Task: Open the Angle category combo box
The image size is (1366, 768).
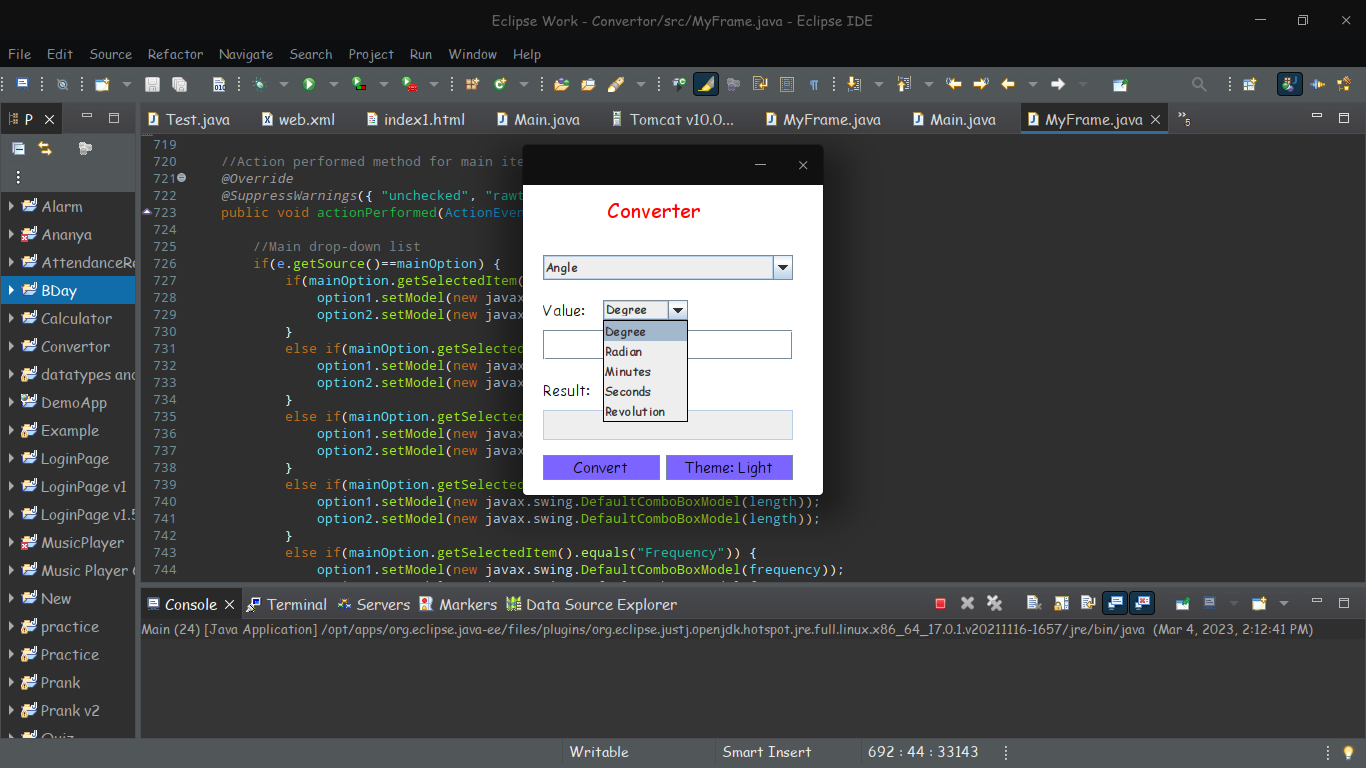Action: (x=783, y=267)
